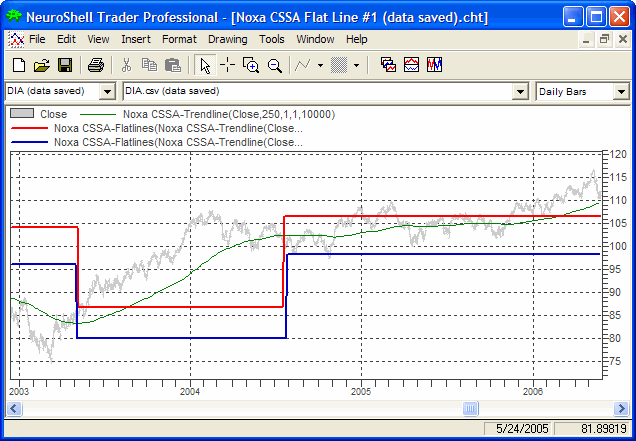Click the 2004 label on time axis
636x441 pixels.
pos(190,392)
